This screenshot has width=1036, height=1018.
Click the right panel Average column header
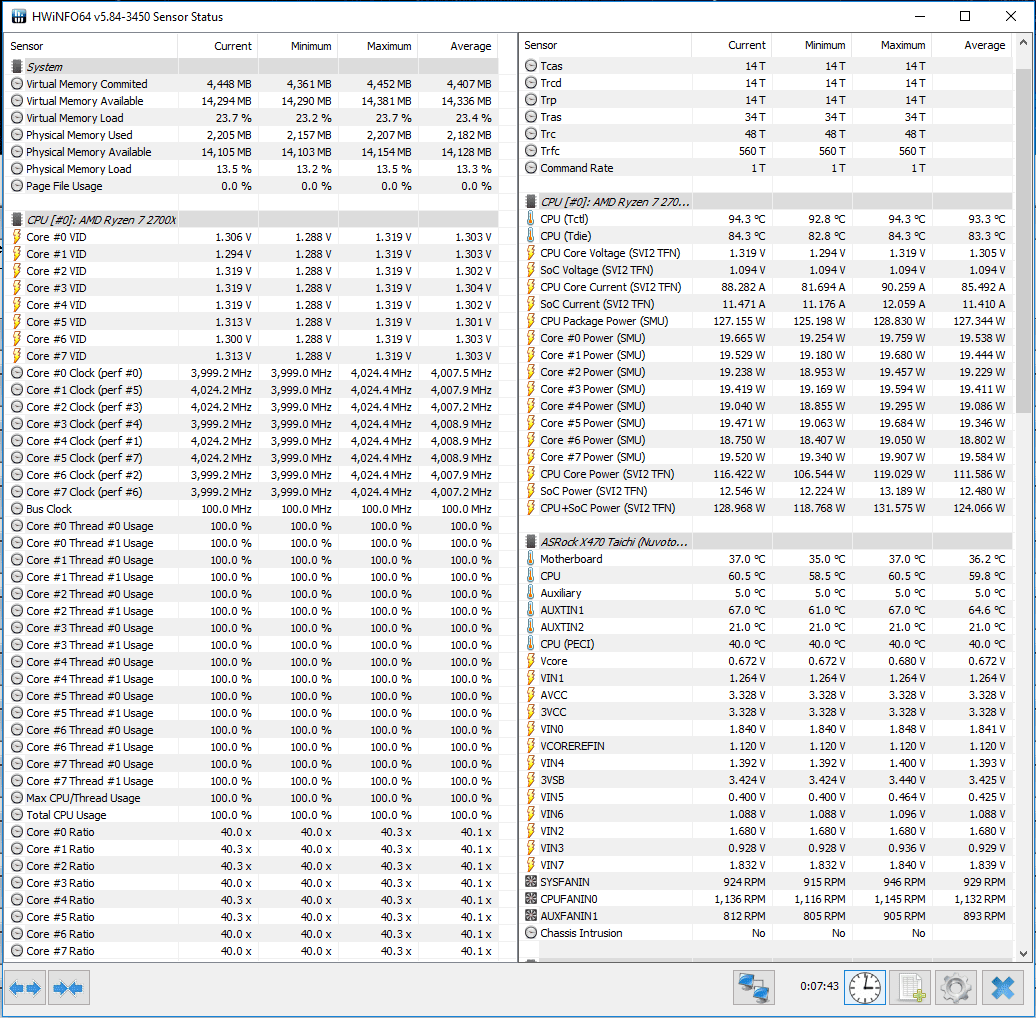pyautogui.click(x=973, y=45)
